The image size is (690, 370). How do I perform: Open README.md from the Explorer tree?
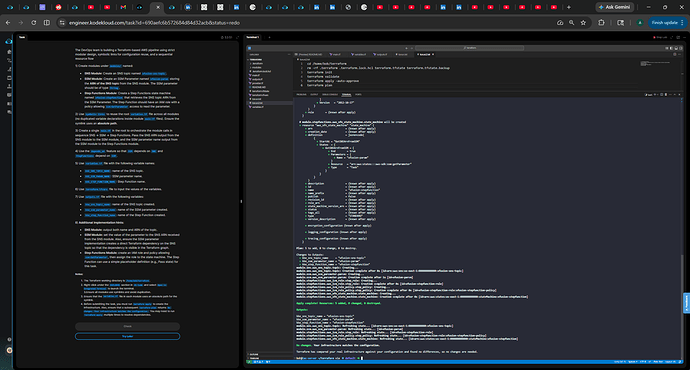(x=258, y=87)
